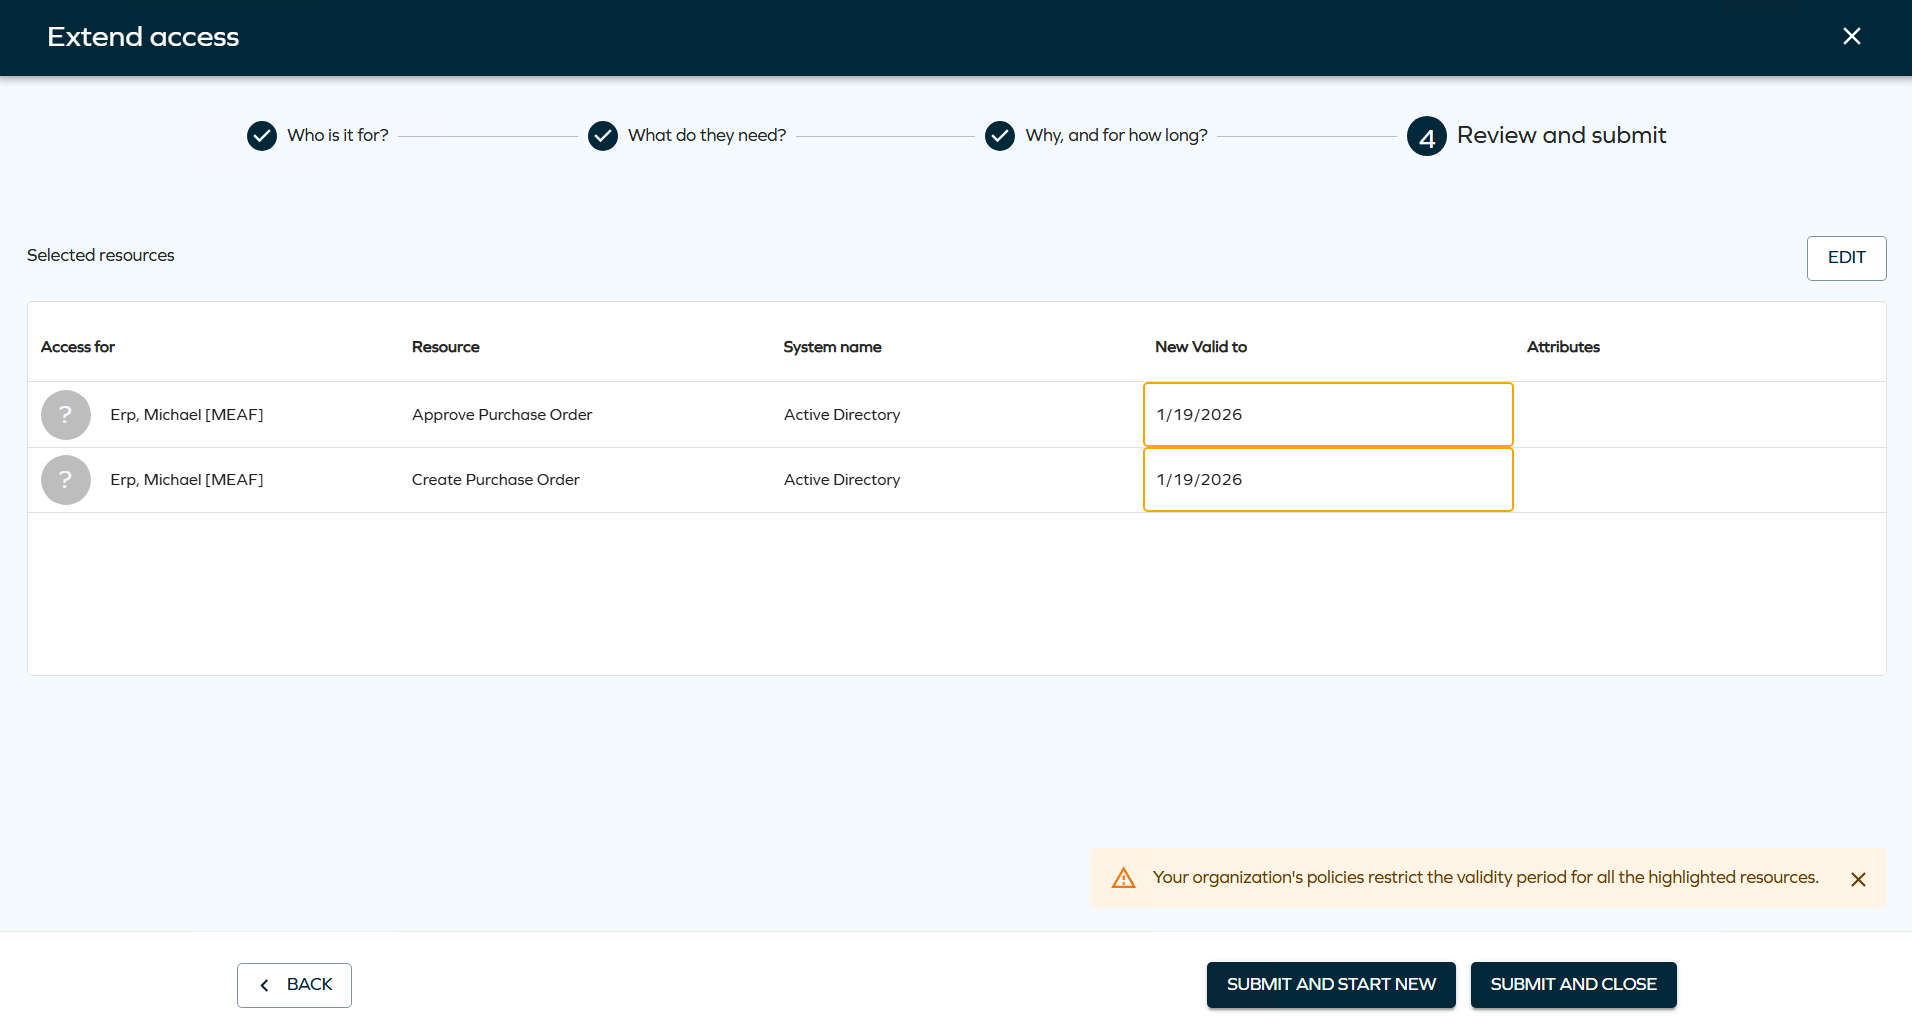The image size is (1912, 1030).
Task: Select the New Valid to date for Approve Purchase Order
Action: (x=1327, y=414)
